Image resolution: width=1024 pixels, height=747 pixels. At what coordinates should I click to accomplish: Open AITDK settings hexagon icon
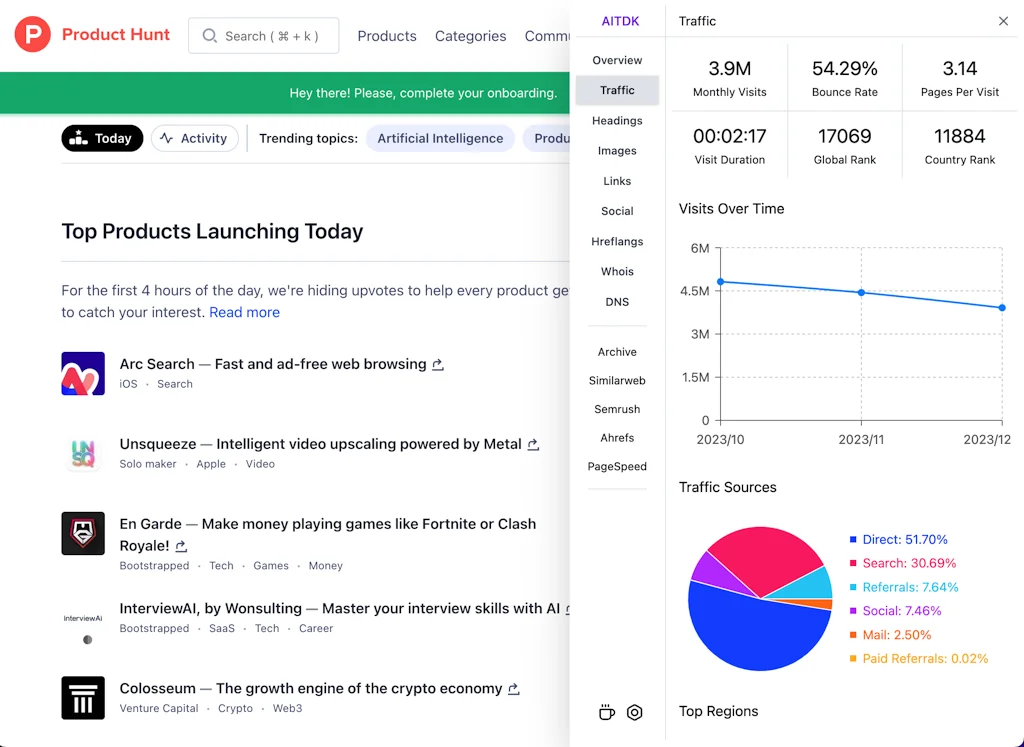click(634, 712)
